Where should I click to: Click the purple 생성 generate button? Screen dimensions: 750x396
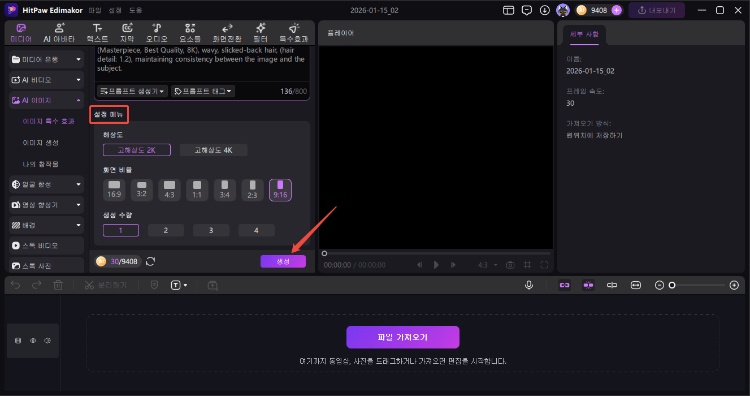coord(283,261)
